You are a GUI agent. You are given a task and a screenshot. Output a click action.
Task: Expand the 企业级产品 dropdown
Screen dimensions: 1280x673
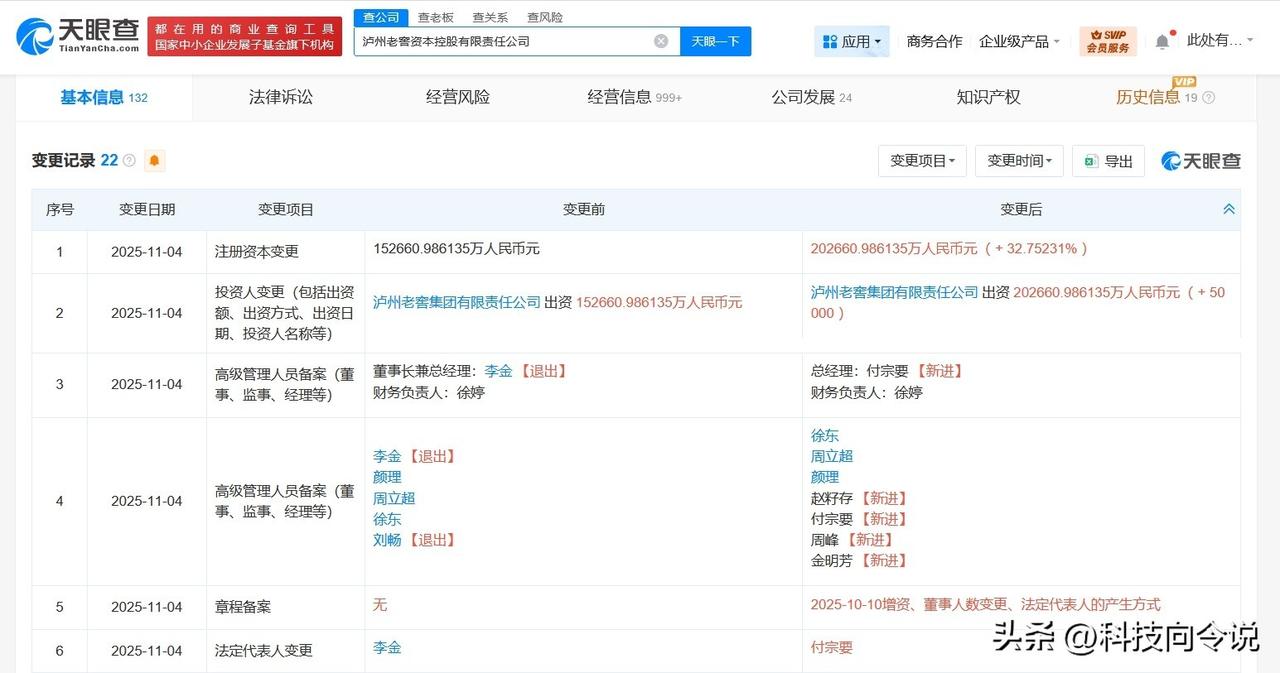(1020, 41)
